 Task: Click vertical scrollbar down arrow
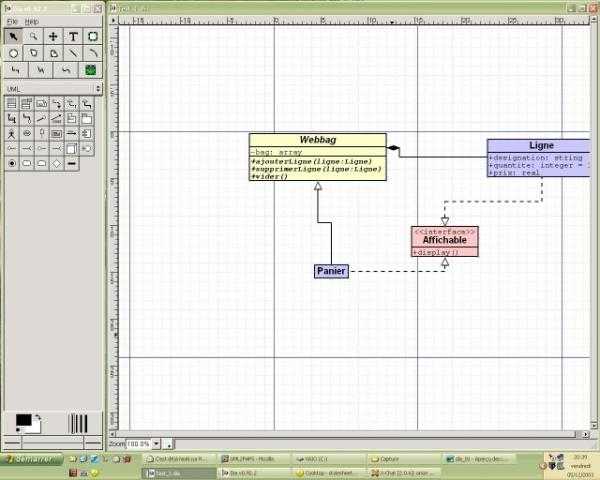pyautogui.click(x=594, y=424)
